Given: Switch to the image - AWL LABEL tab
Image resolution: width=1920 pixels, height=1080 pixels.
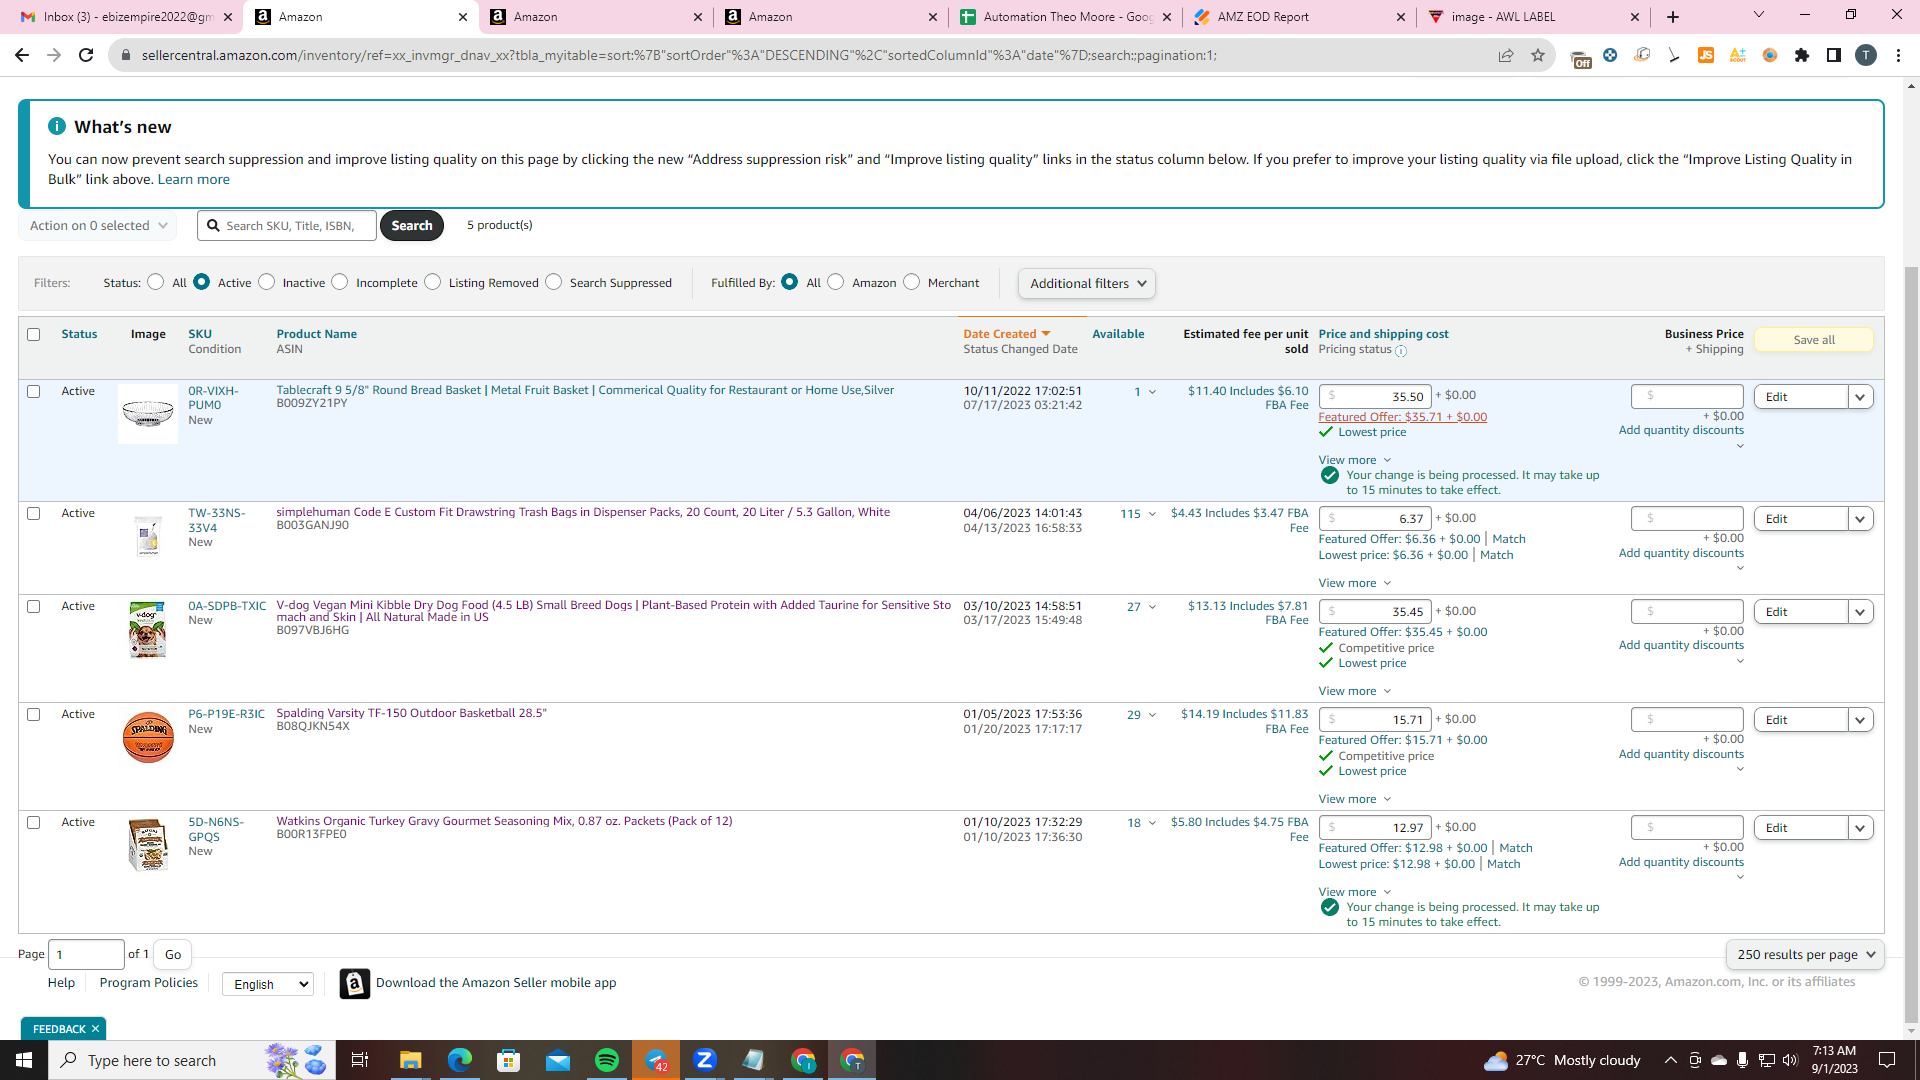Looking at the screenshot, I should point(1534,17).
